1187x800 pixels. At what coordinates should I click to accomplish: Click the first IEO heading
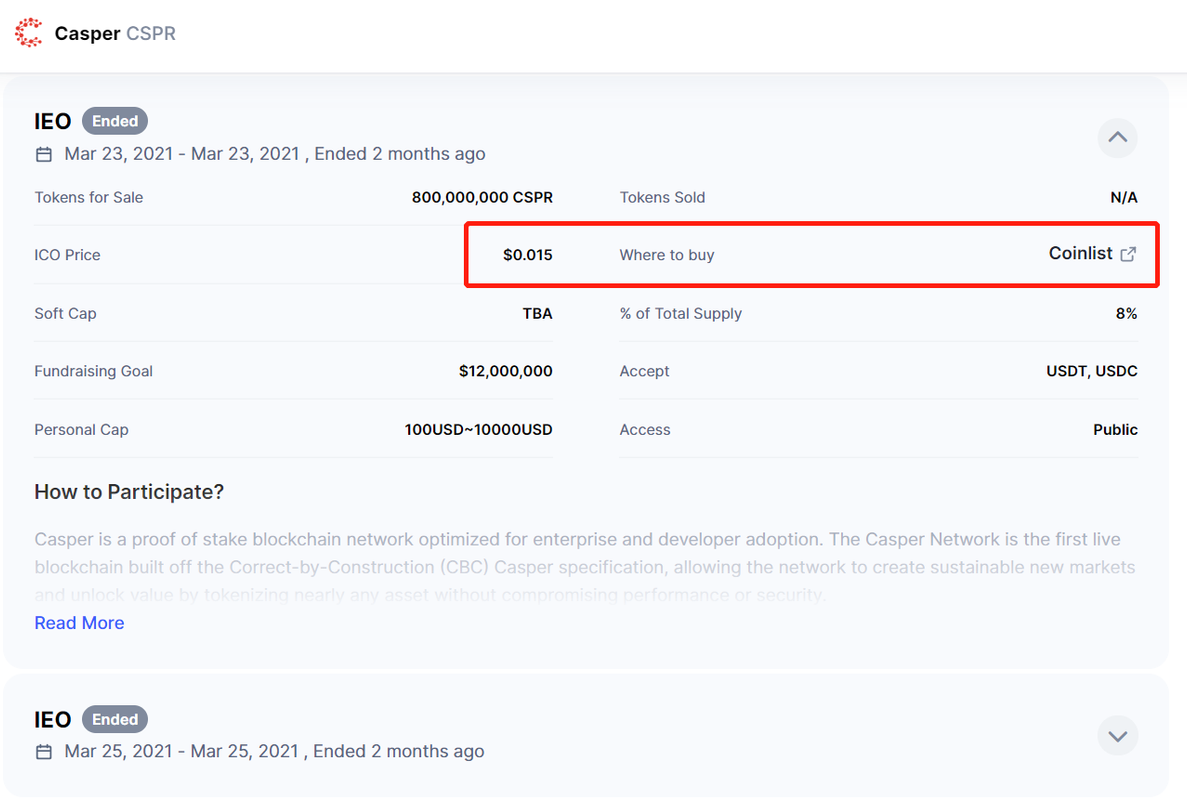tap(52, 121)
